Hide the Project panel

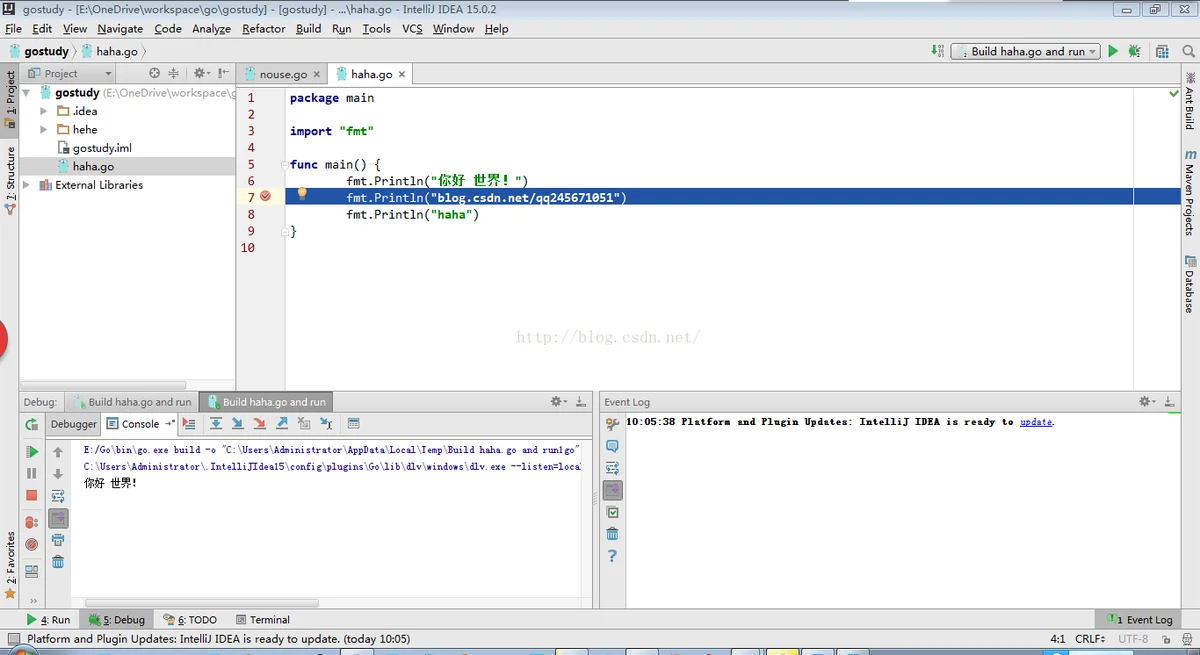[223, 73]
